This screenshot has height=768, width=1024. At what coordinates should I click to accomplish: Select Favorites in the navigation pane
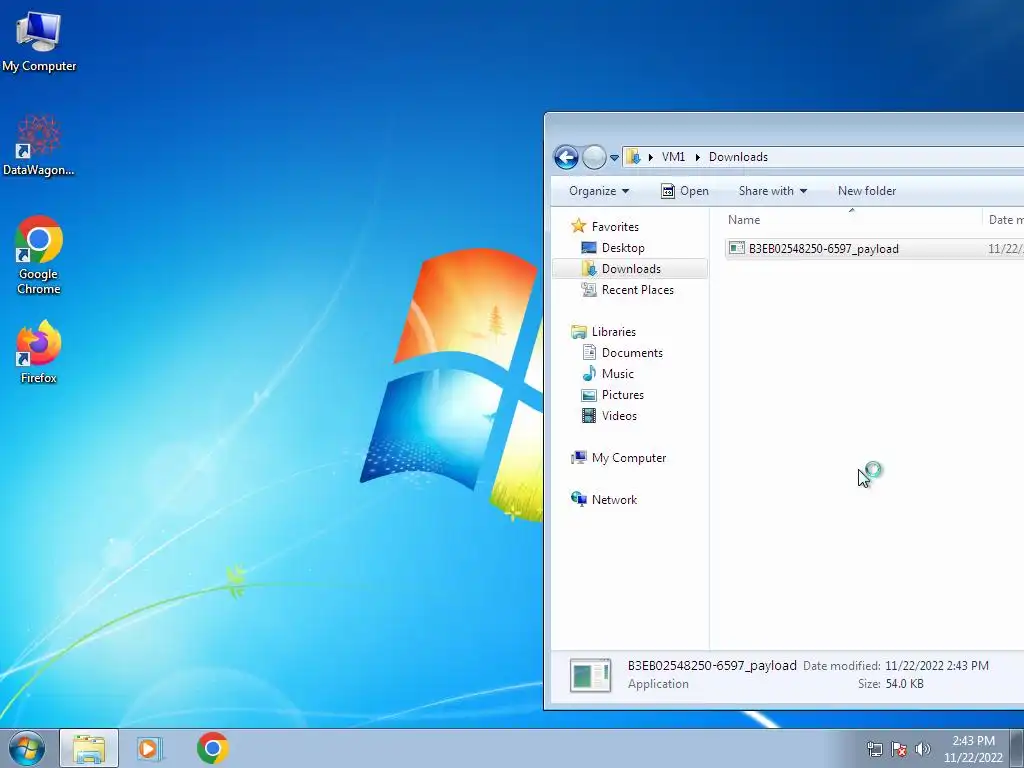(615, 227)
